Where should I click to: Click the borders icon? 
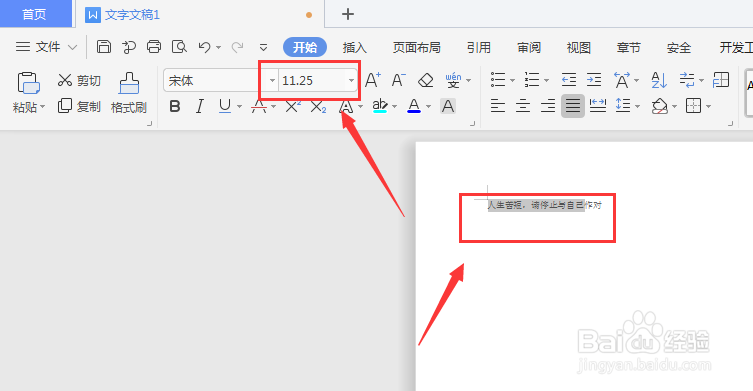pyautogui.click(x=693, y=106)
